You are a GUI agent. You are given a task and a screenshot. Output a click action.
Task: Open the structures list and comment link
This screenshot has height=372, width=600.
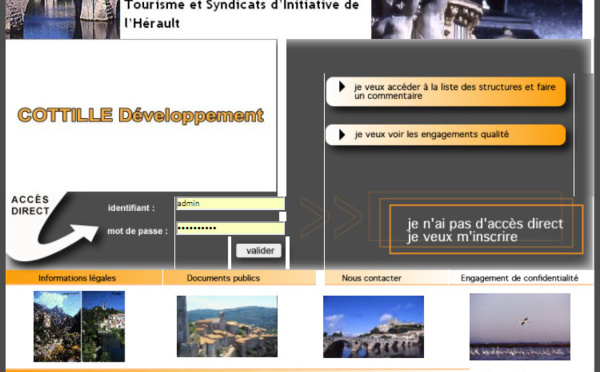pyautogui.click(x=446, y=92)
